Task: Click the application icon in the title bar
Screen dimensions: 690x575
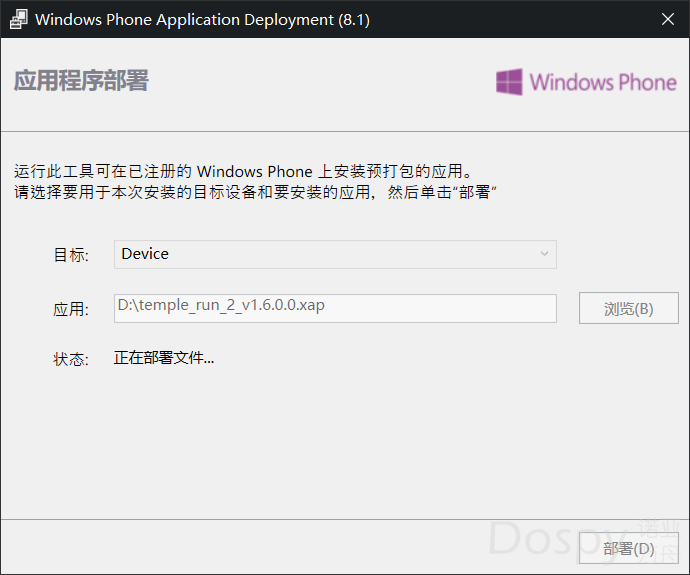Action: click(x=17, y=20)
